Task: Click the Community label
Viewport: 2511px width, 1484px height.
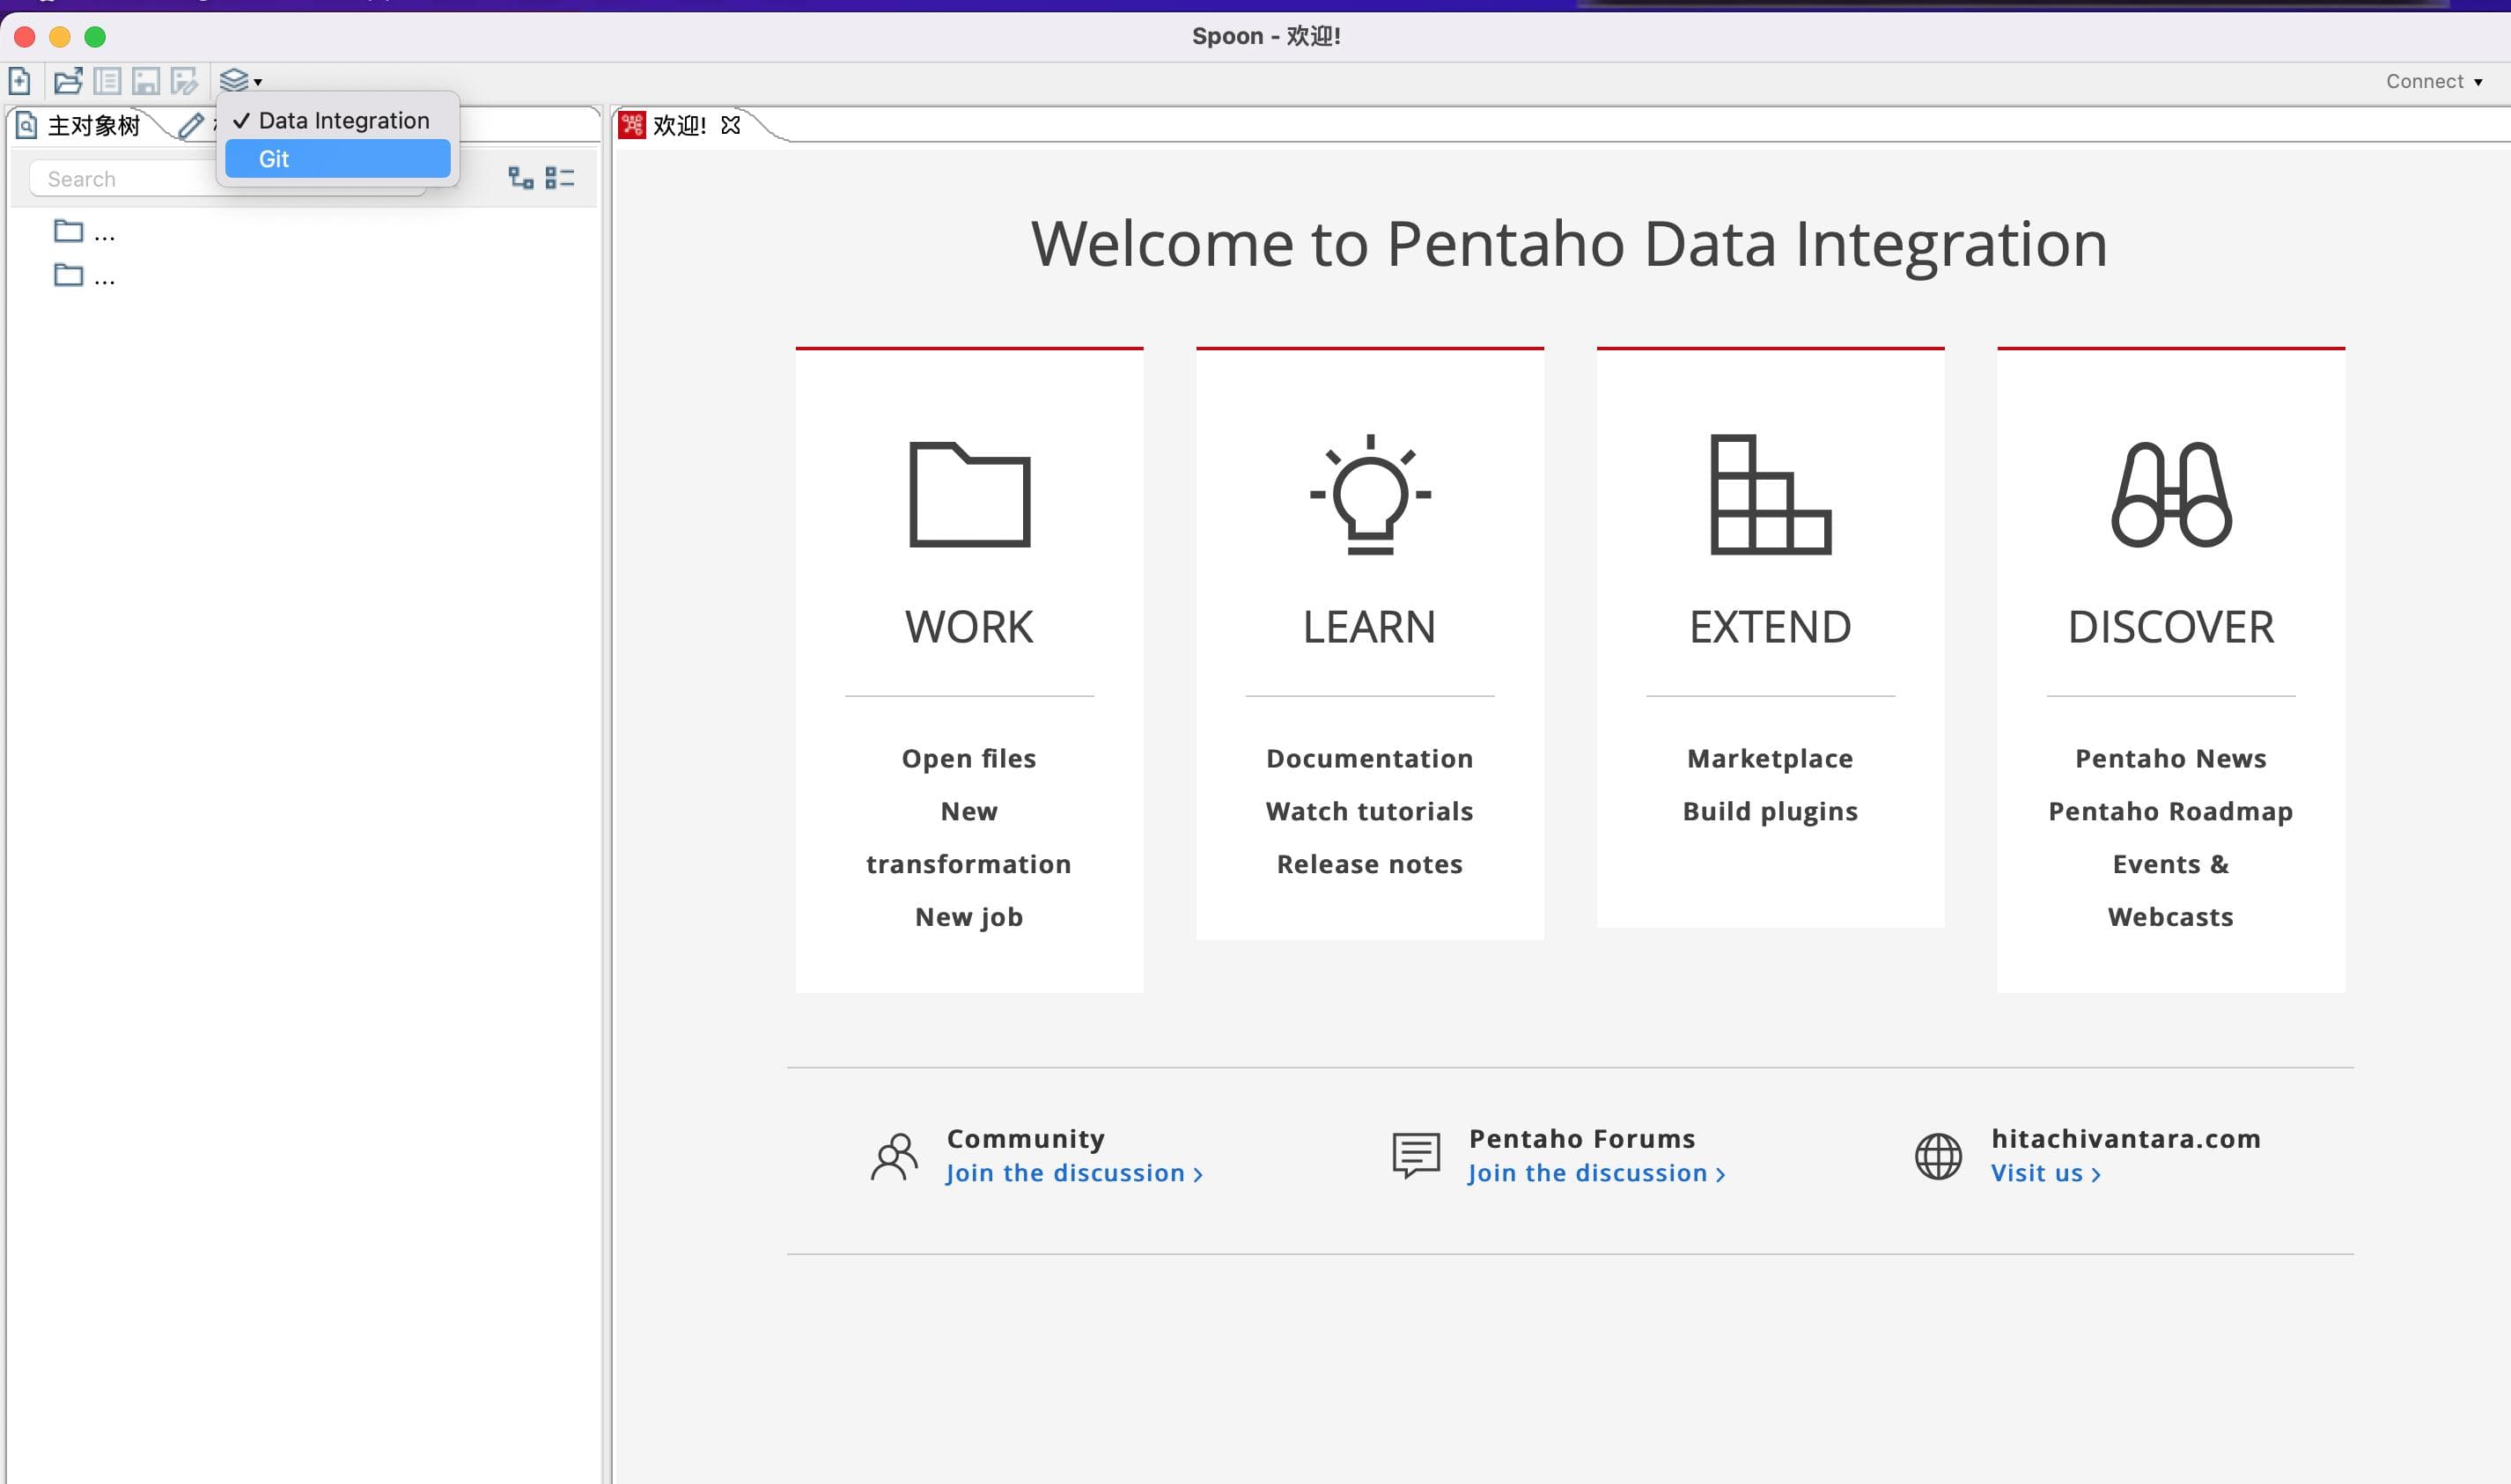Action: [1025, 1138]
